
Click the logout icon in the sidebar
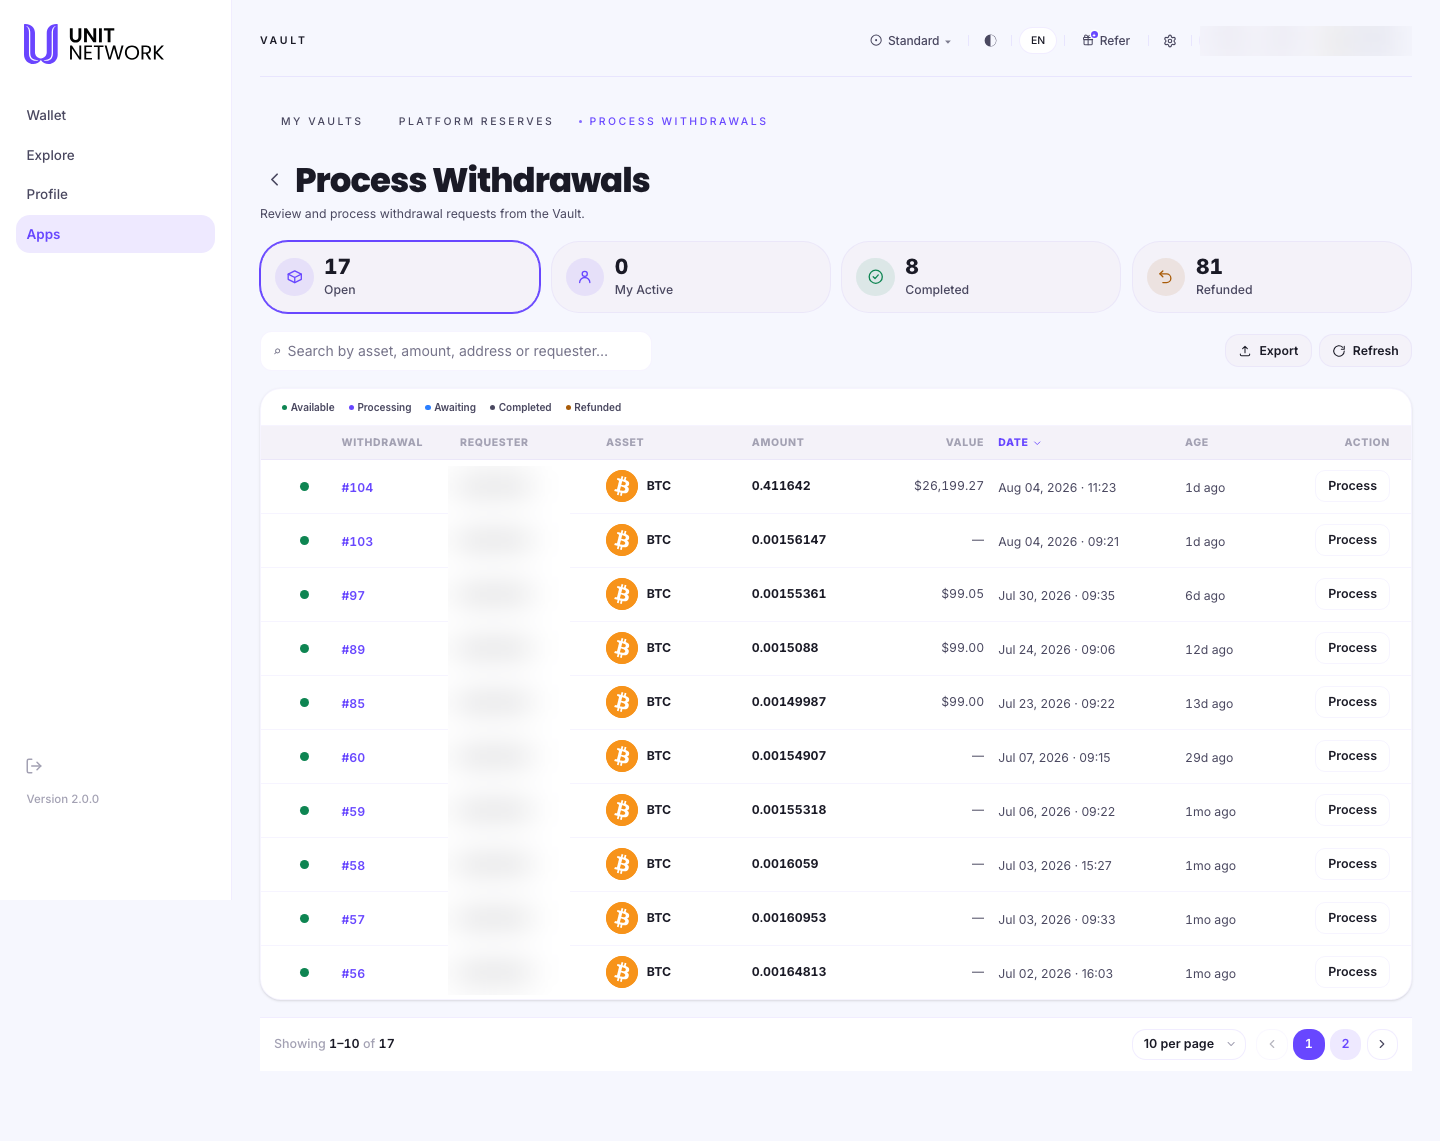pos(34,766)
